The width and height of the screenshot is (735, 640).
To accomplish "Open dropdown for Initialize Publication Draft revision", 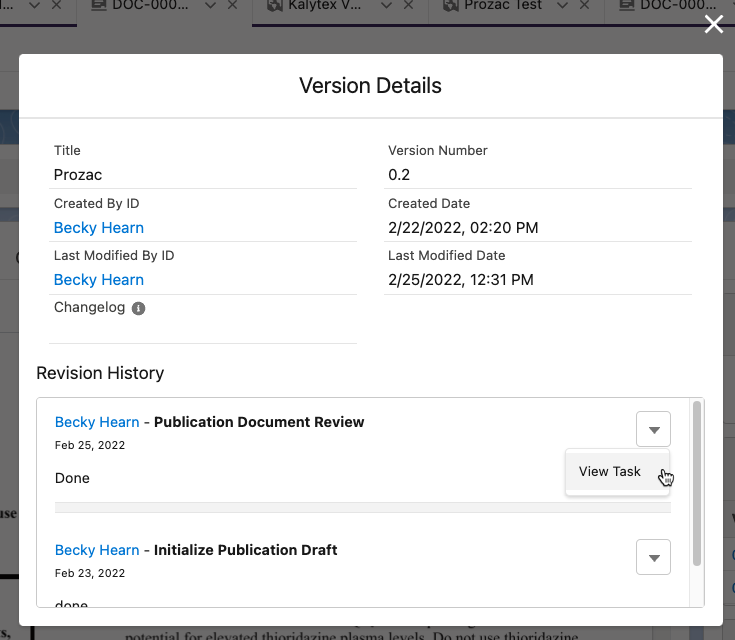I will (653, 557).
